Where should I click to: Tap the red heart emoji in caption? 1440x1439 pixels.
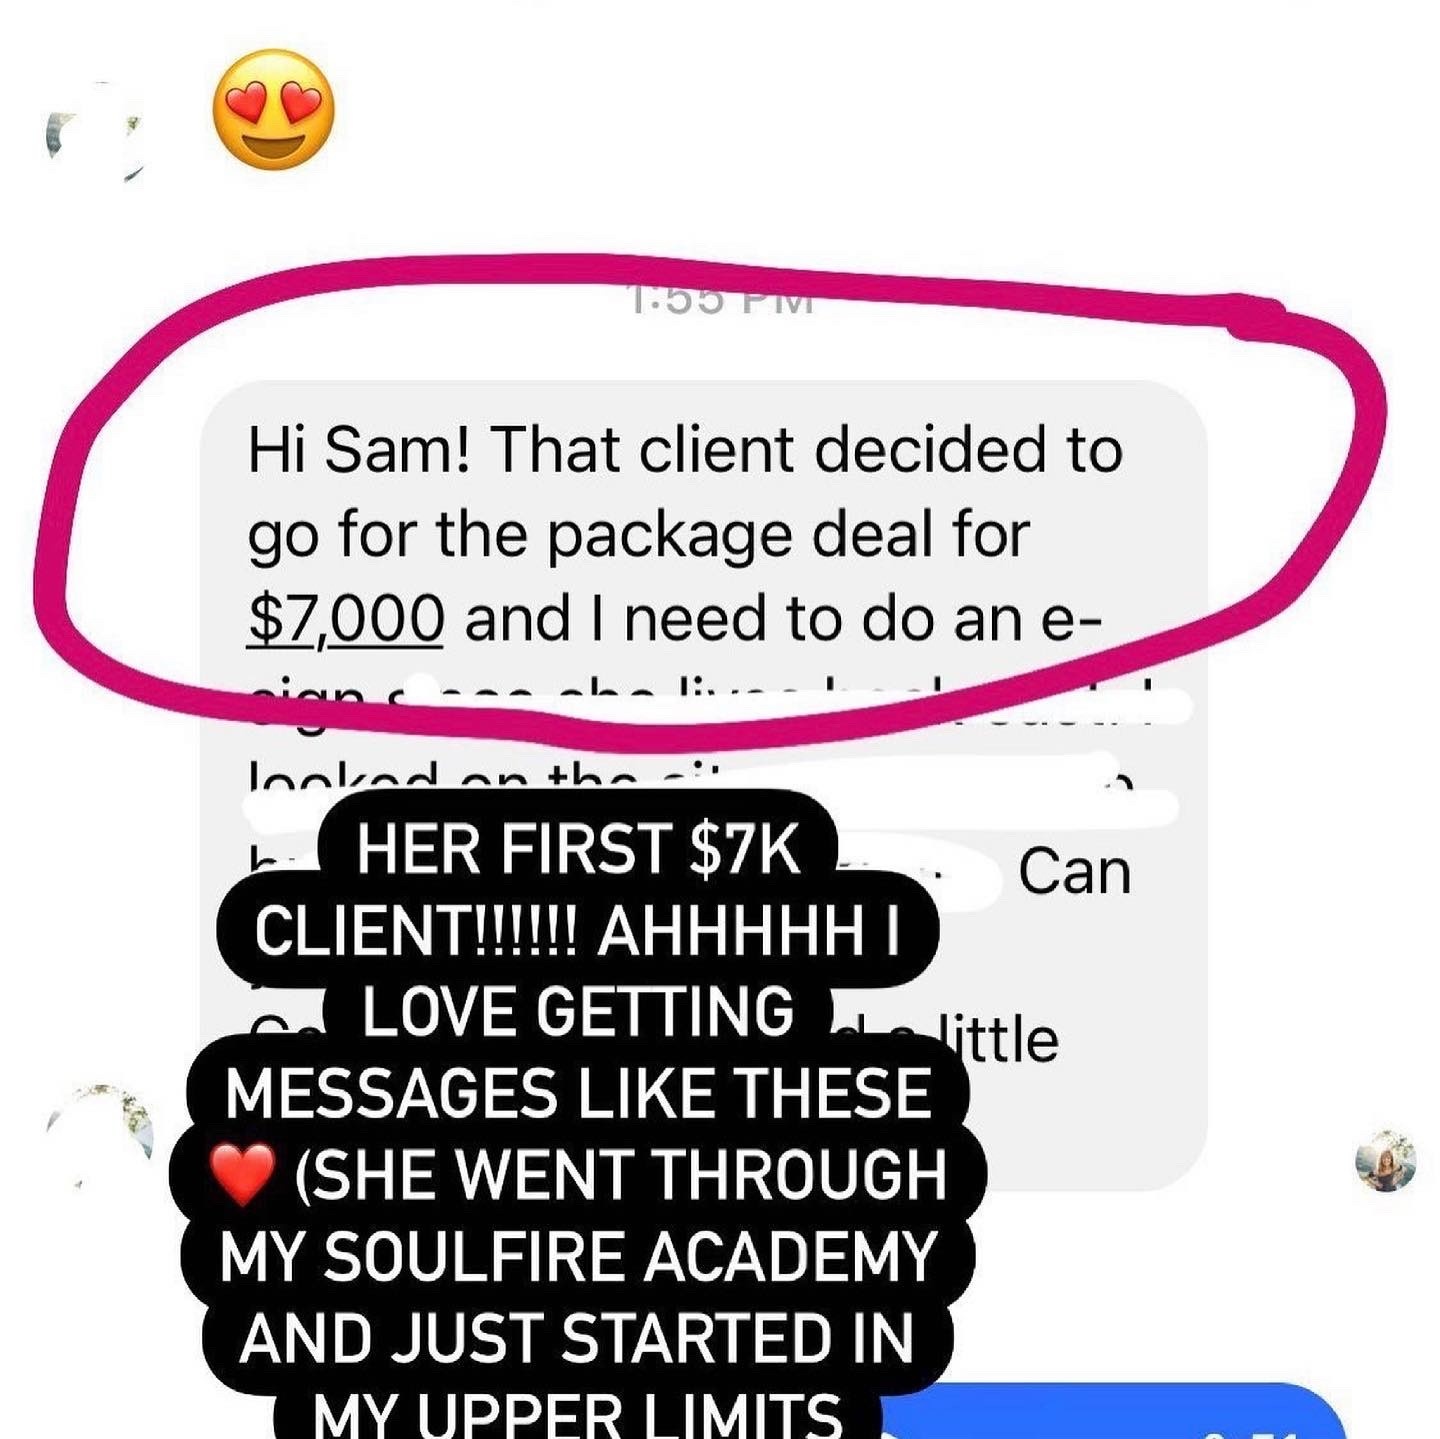pos(241,1174)
